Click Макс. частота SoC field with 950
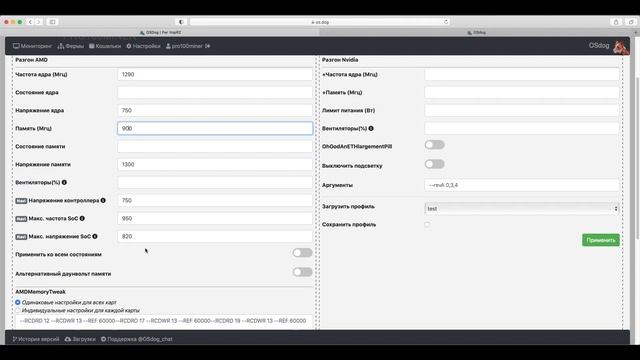This screenshot has height=360, width=640. (215, 218)
